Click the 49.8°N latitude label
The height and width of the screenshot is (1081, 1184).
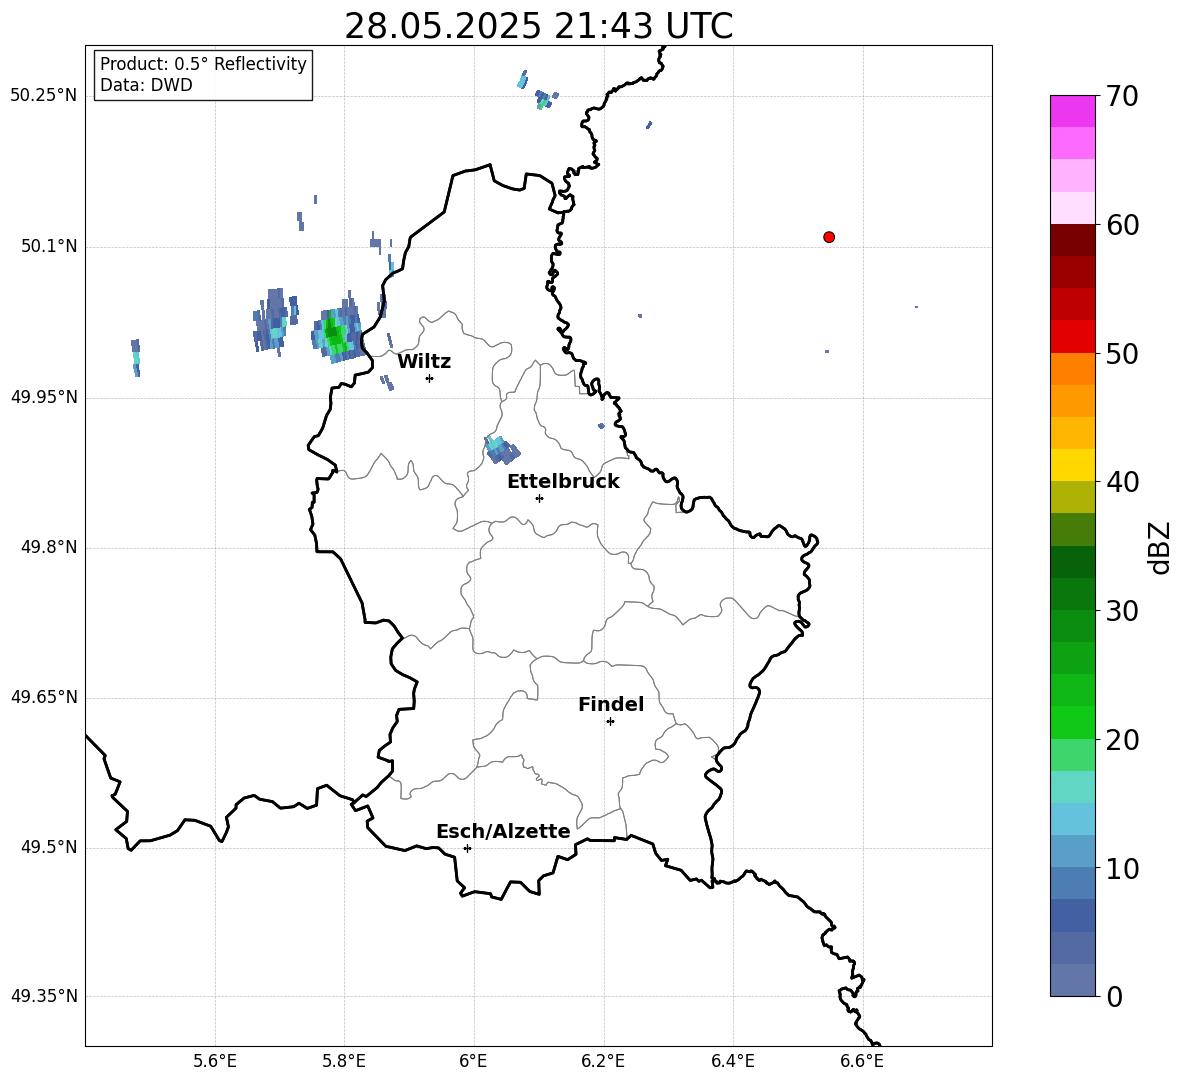[49, 547]
